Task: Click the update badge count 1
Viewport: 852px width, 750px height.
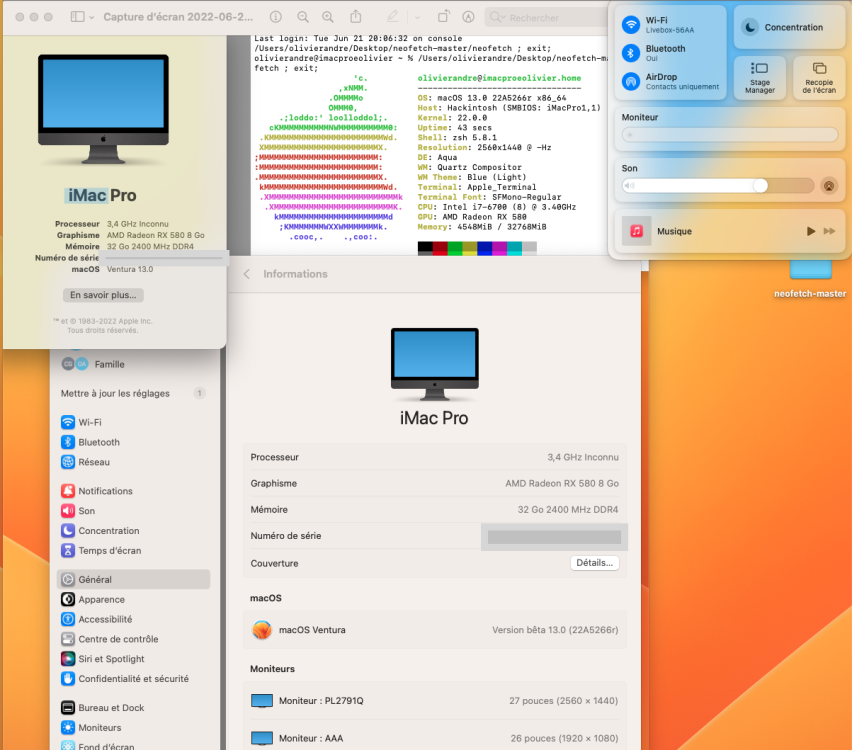Action: [x=199, y=393]
